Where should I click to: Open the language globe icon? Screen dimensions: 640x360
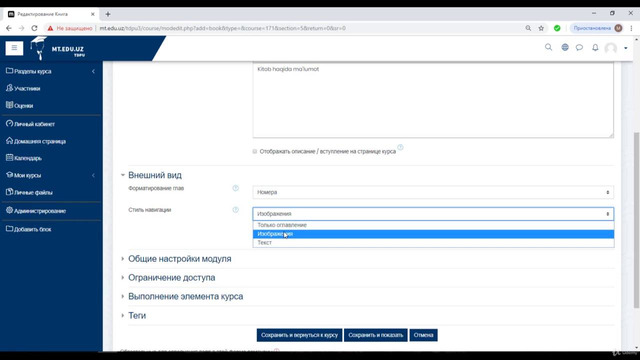565,47
